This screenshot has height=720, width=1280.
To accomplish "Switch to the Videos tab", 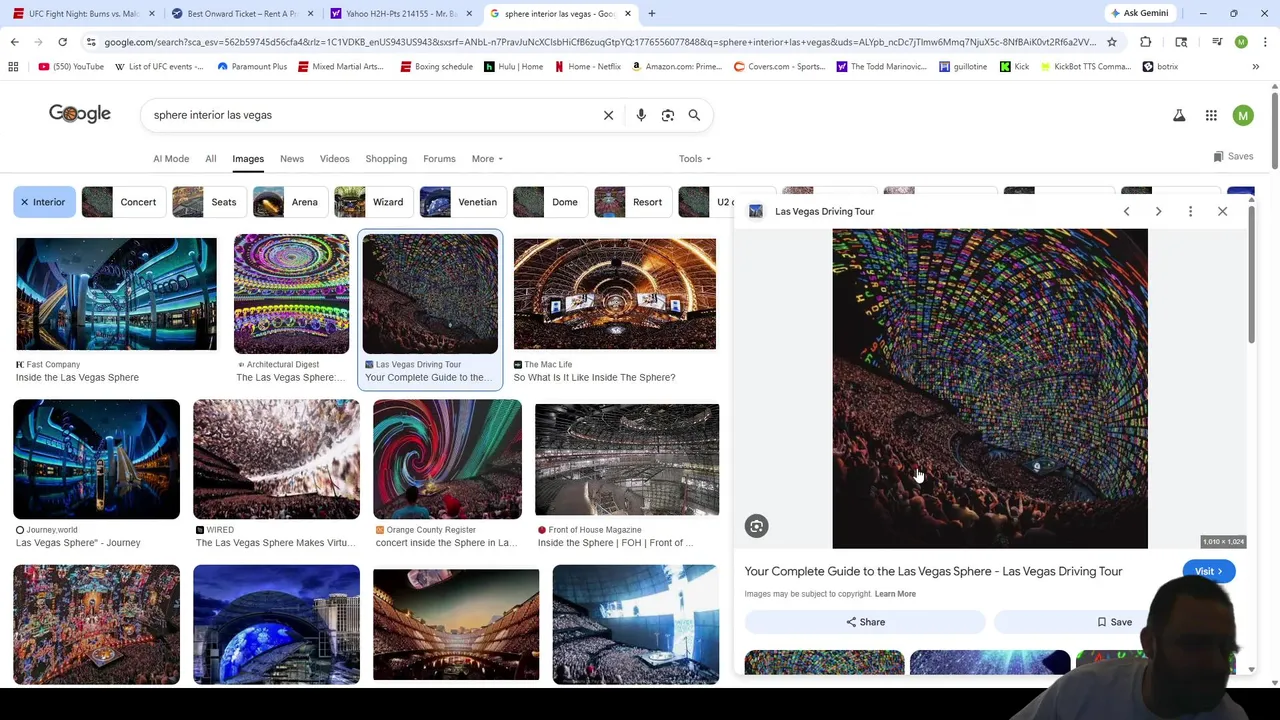I will 334,159.
